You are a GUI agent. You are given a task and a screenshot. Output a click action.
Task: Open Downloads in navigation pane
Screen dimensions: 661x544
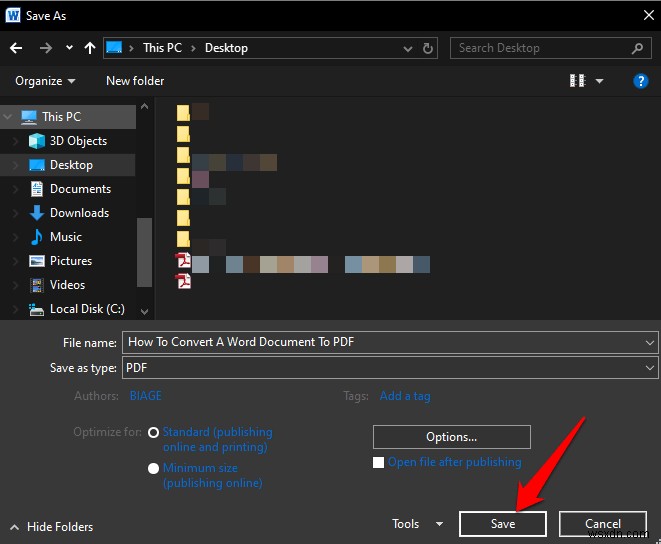point(79,213)
